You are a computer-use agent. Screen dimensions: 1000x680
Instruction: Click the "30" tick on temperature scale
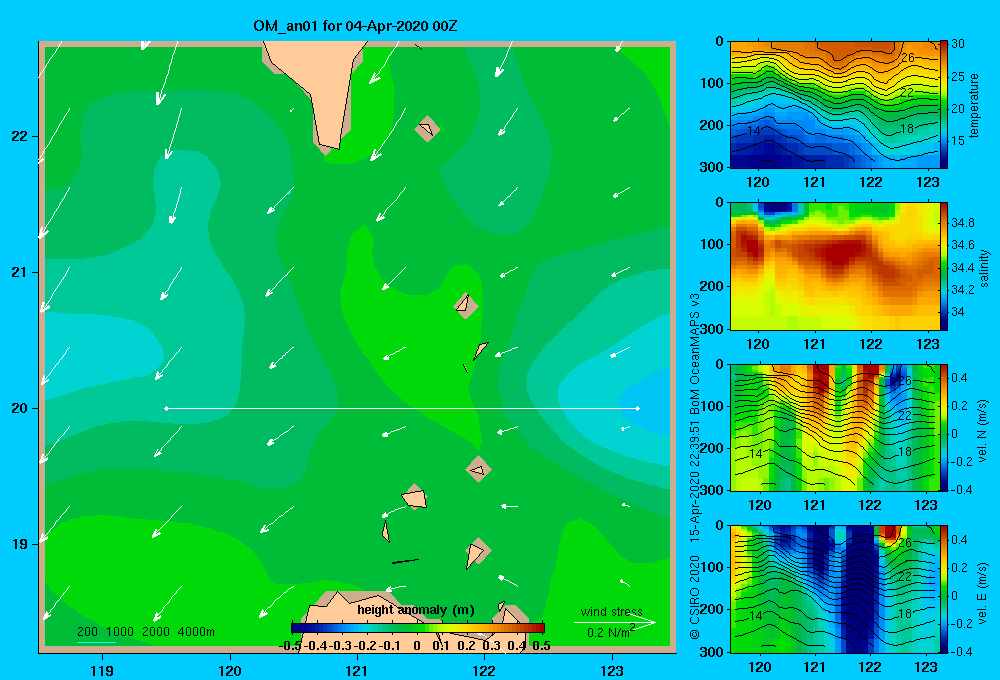point(958,44)
